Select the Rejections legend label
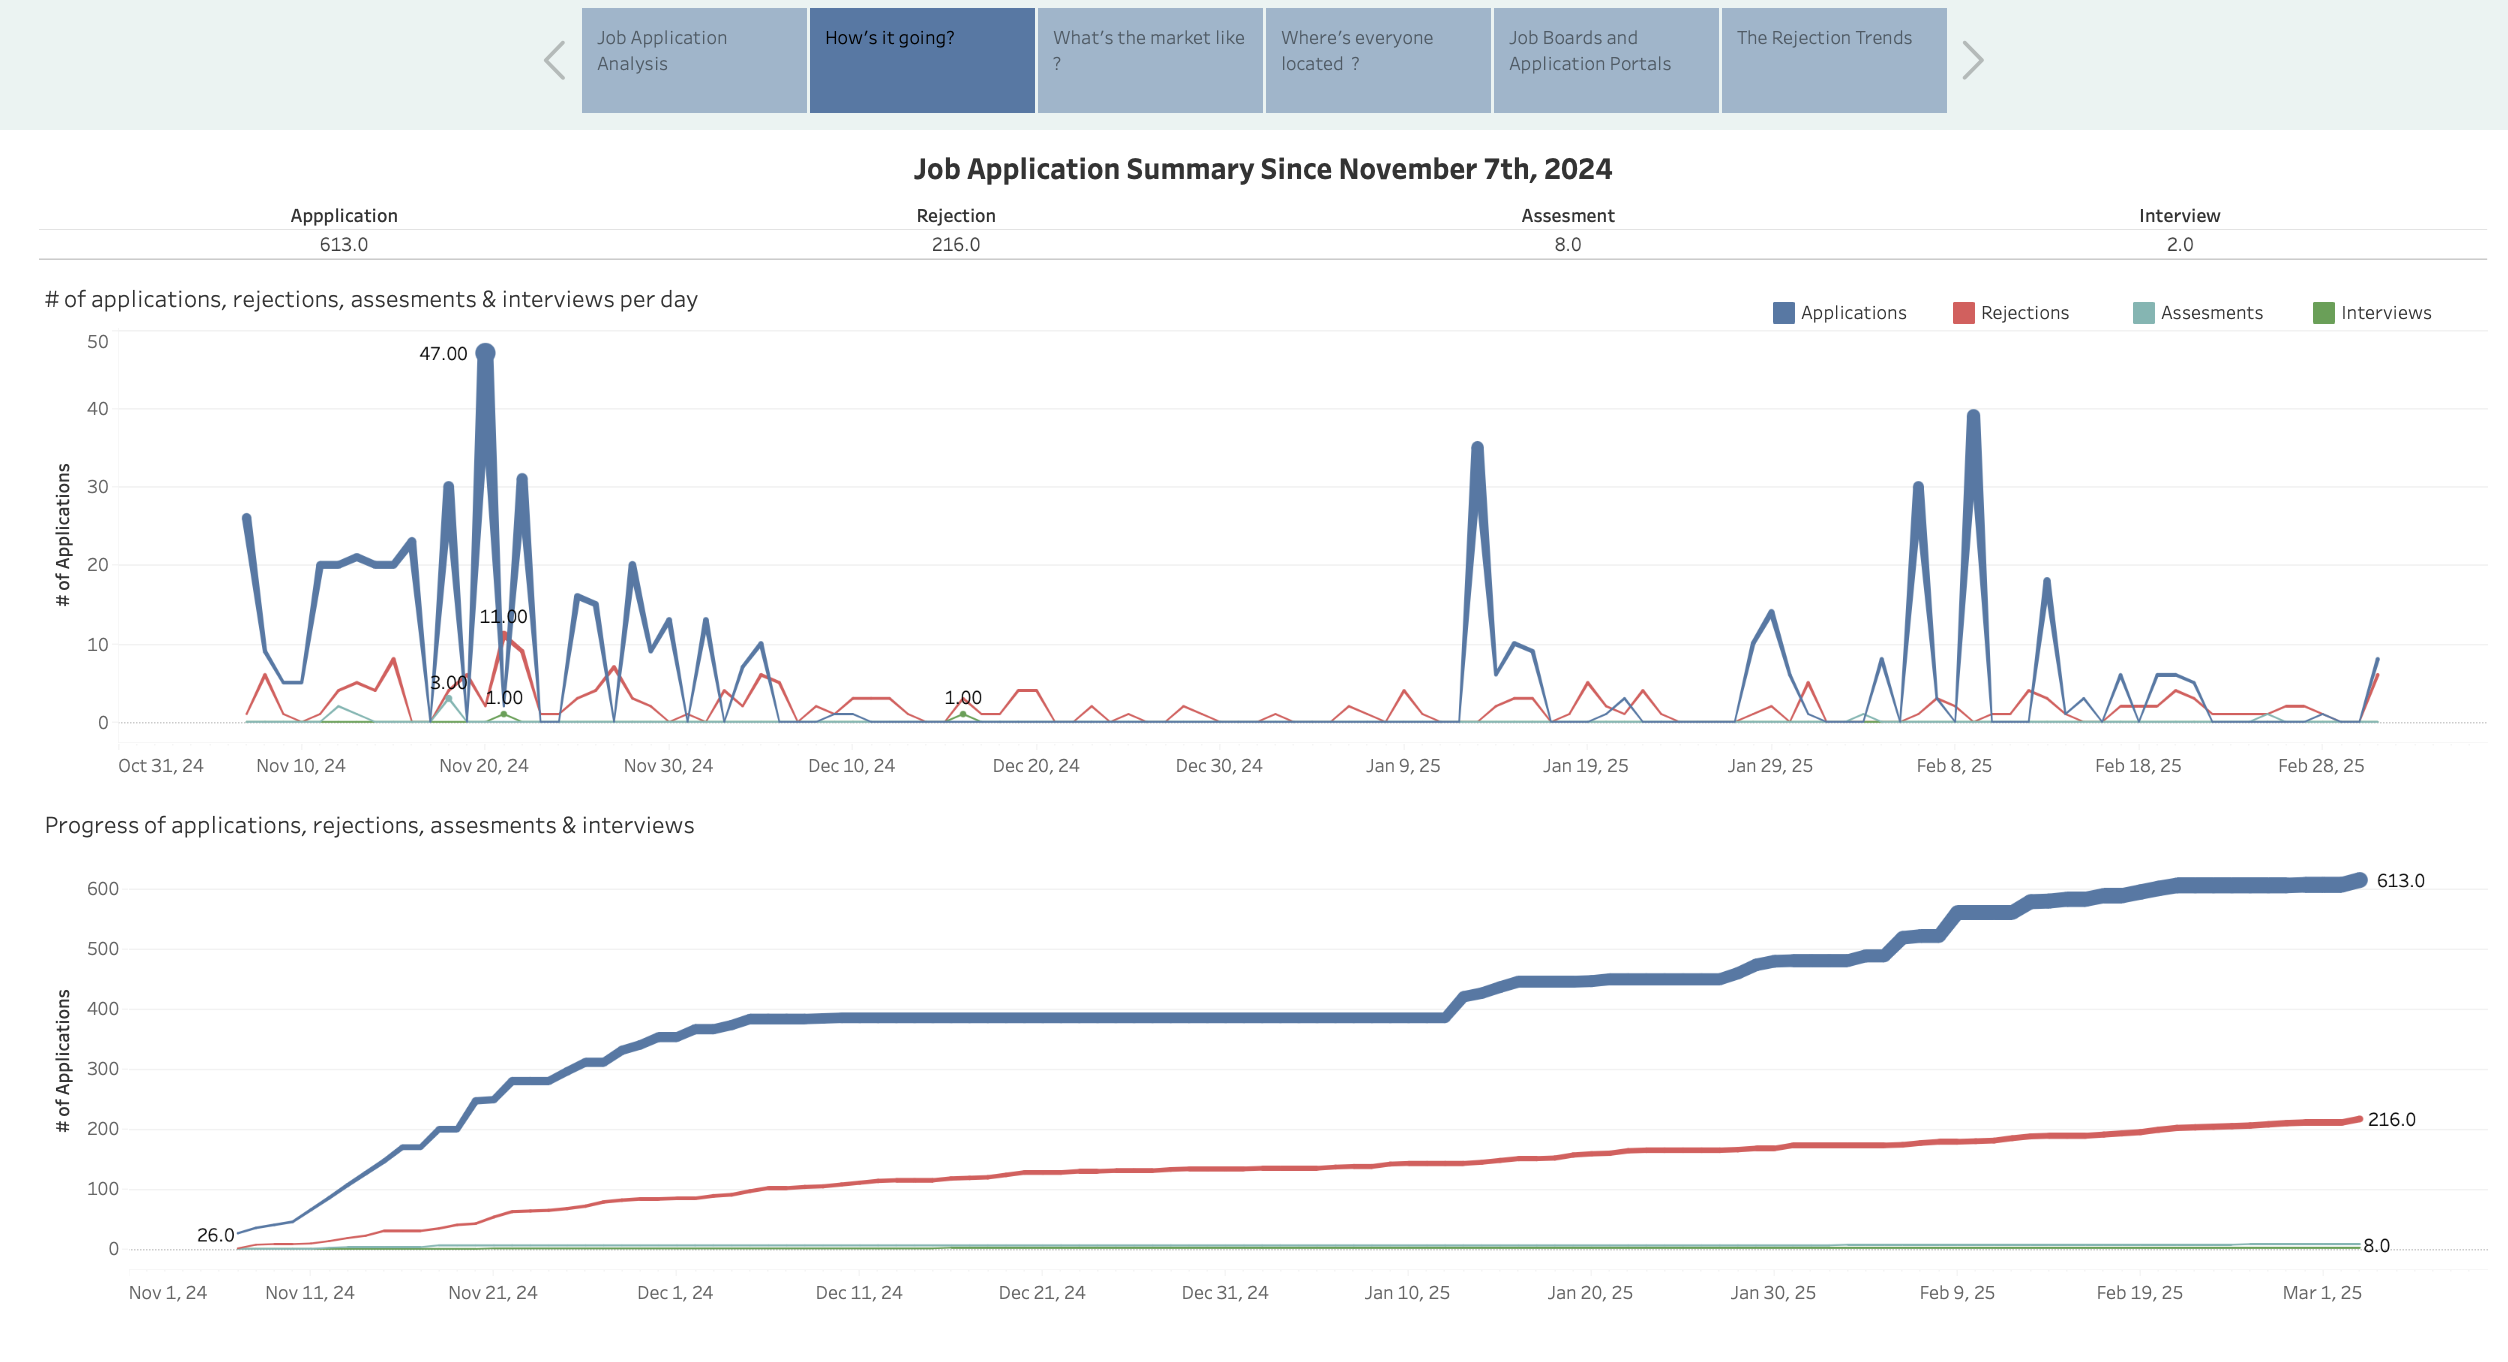Image resolution: width=2508 pixels, height=1362 pixels. [x=2024, y=313]
